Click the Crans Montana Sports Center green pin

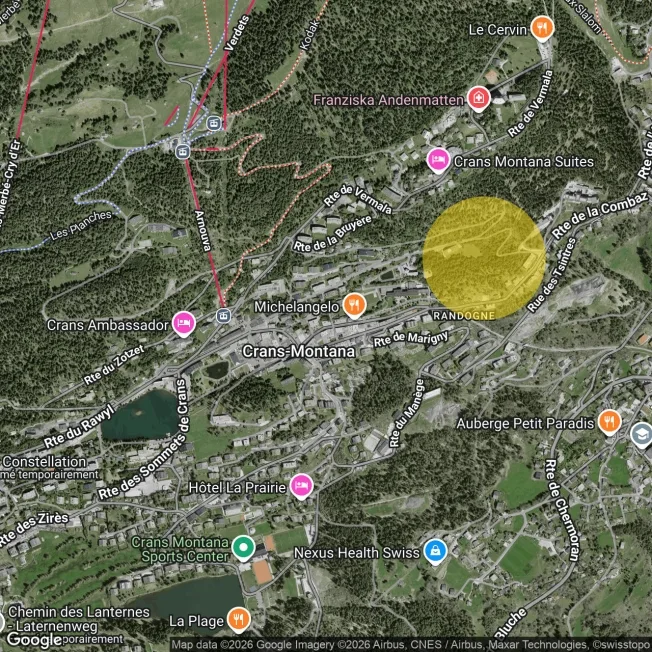point(243,548)
